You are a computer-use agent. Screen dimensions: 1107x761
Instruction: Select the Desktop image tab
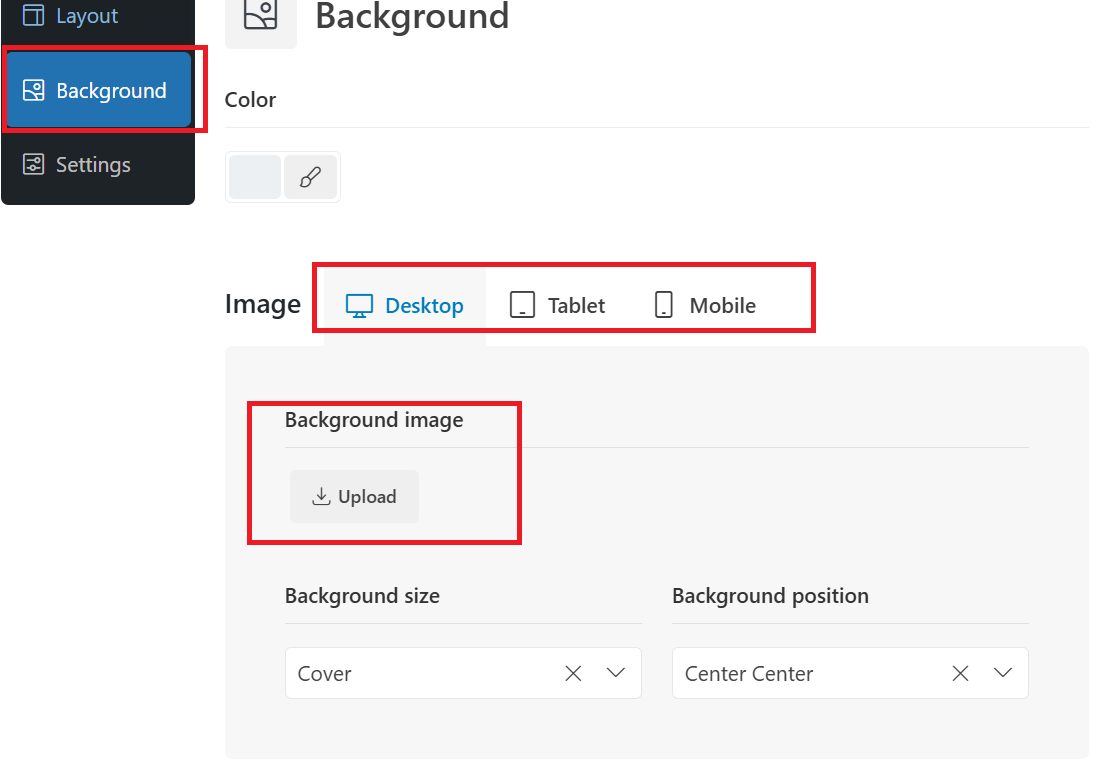[405, 306]
